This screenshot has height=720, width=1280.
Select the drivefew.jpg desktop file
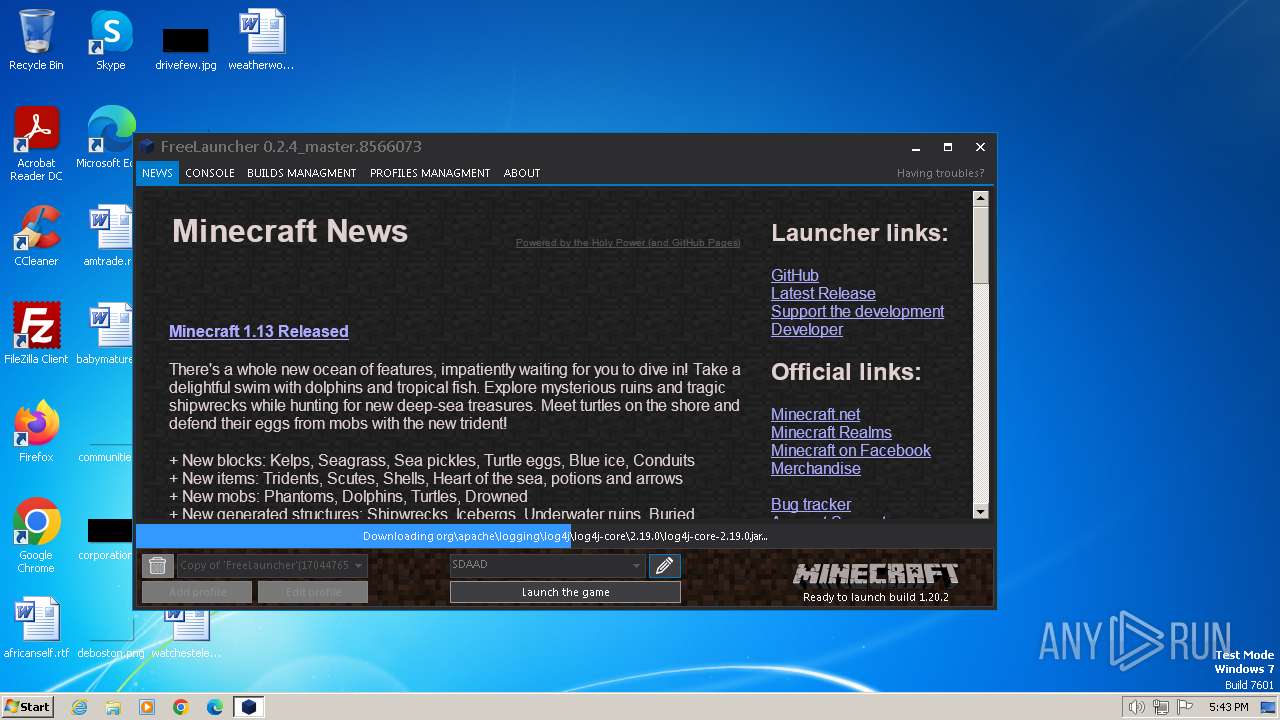point(186,48)
